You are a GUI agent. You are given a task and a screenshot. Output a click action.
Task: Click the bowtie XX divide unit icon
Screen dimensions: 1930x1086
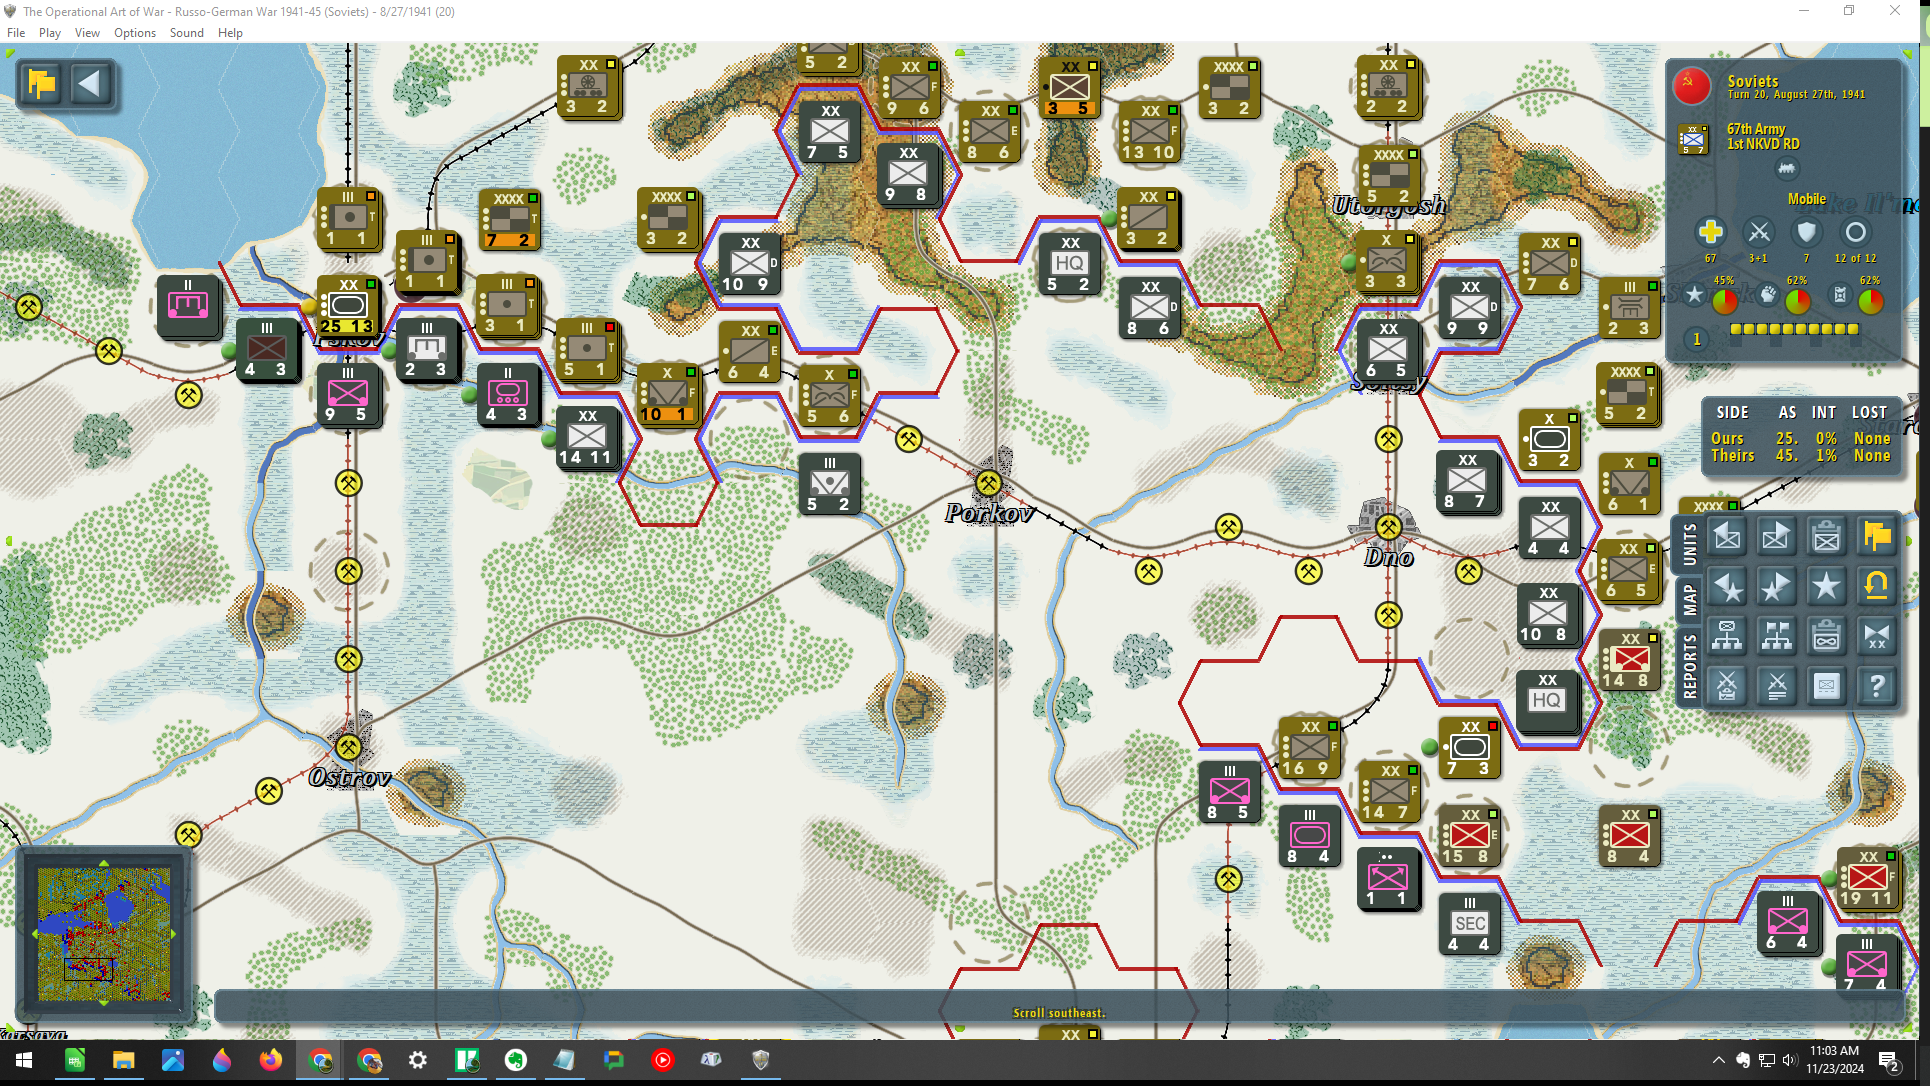[1877, 636]
